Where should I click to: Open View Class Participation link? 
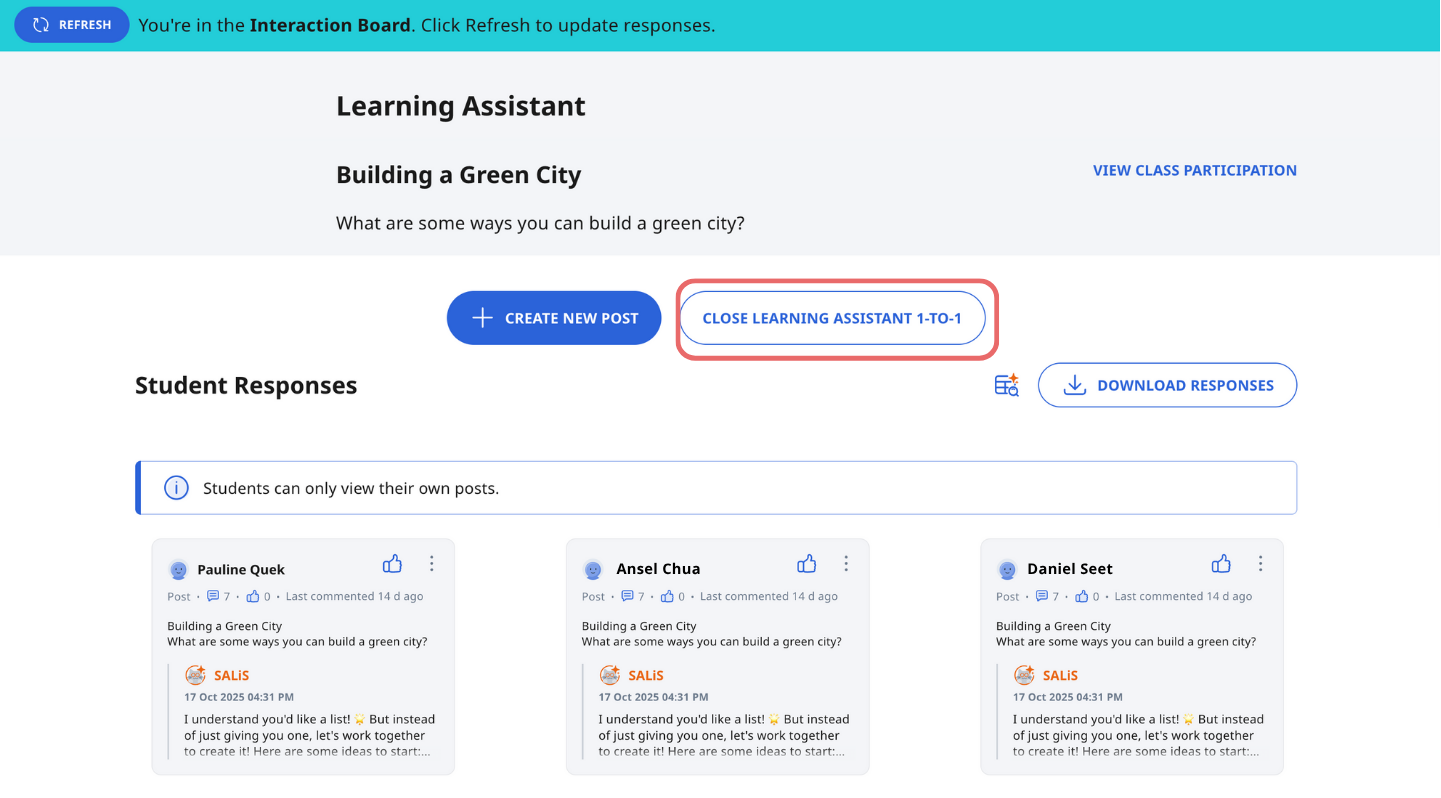click(1194, 170)
